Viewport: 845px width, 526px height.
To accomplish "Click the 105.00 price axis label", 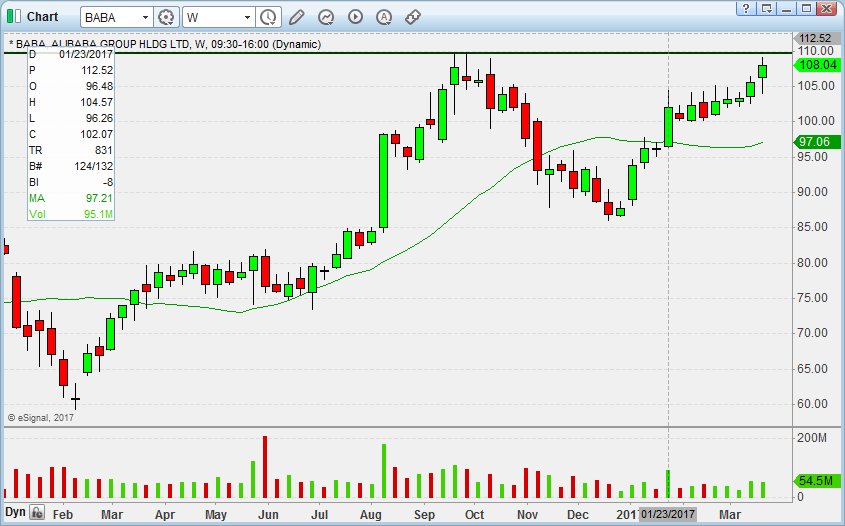I will coord(816,86).
